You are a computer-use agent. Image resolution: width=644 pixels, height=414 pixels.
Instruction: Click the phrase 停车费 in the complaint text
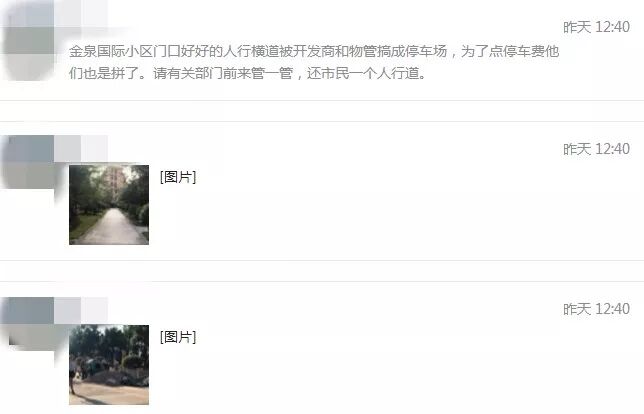coord(524,51)
